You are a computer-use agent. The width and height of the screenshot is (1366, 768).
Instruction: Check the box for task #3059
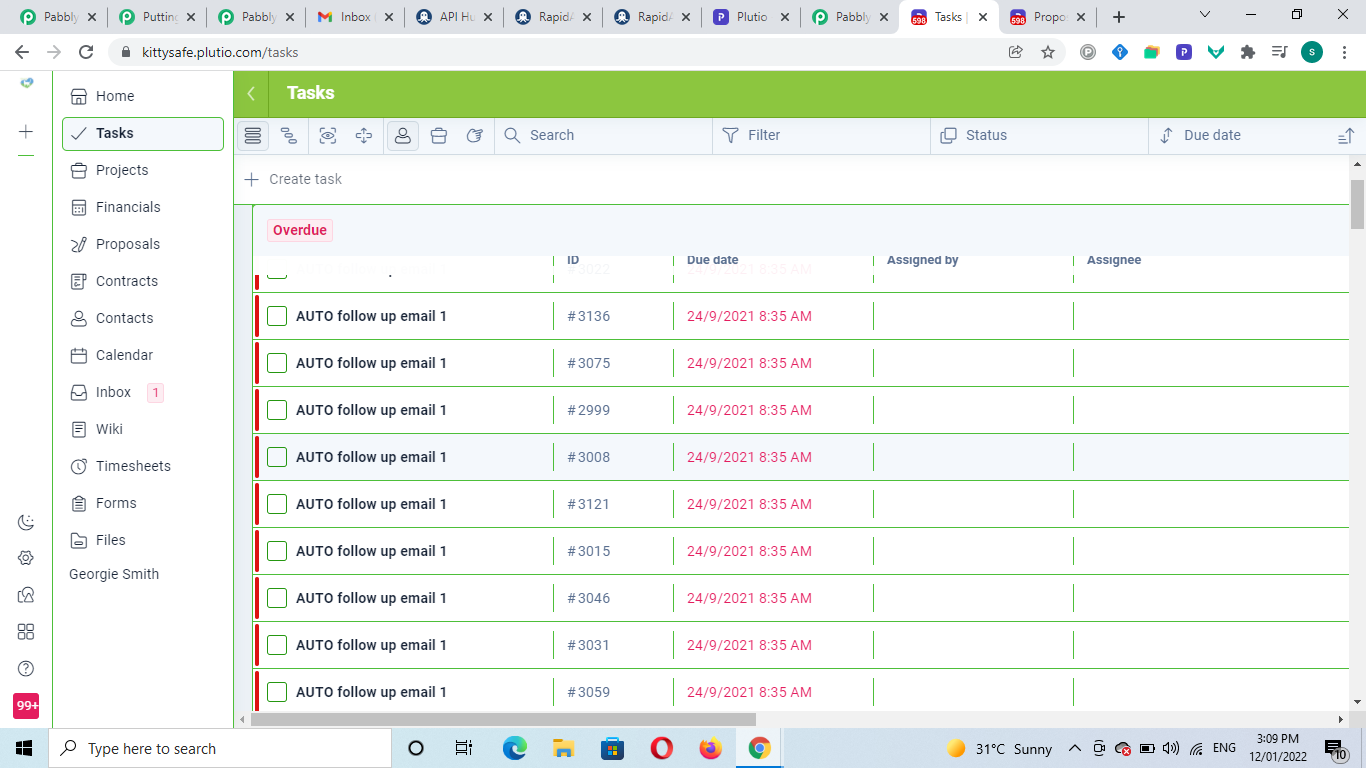point(277,692)
